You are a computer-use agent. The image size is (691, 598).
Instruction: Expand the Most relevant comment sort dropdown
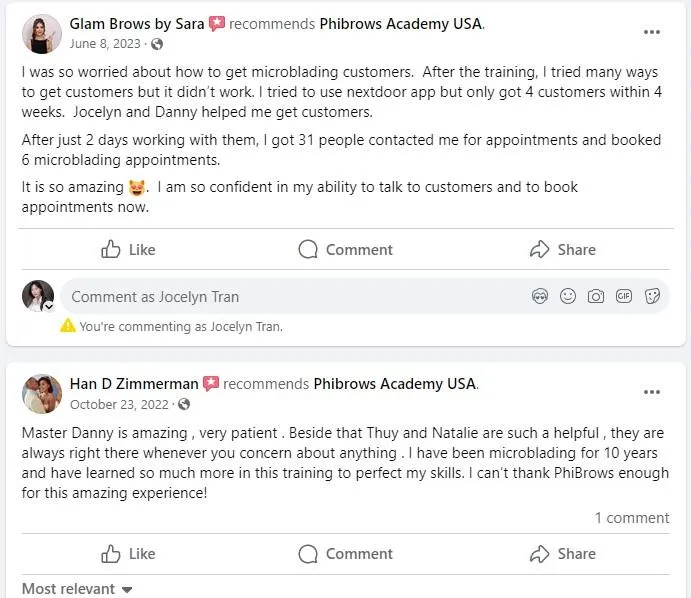(77, 589)
